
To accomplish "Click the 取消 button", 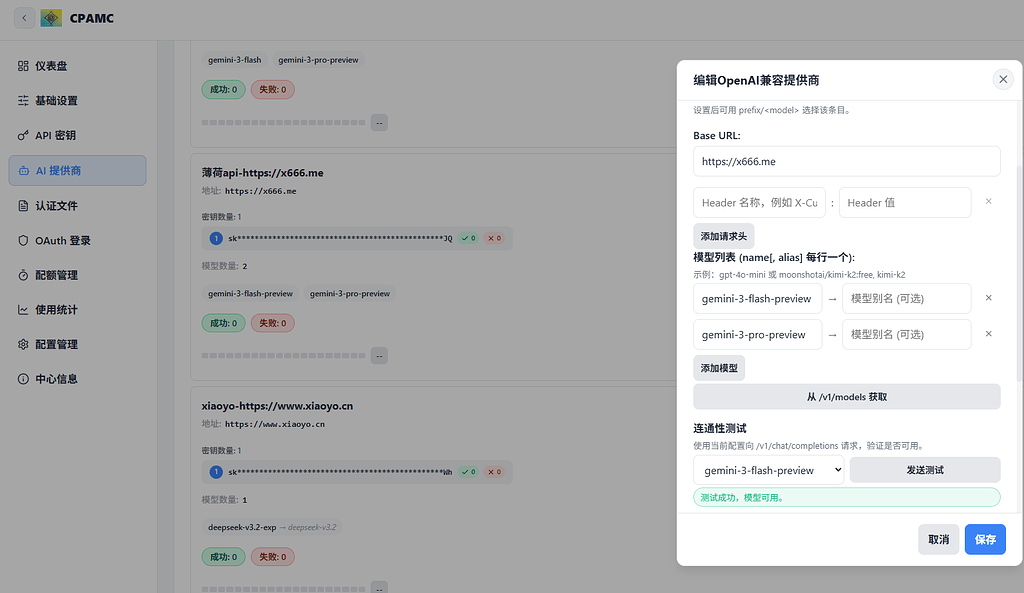I will click(x=938, y=539).
